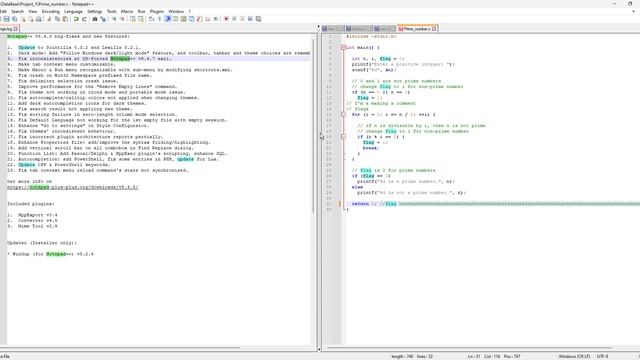640x360 pixels.
Task: Click the Undo toolbar icon
Action: (76, 19)
